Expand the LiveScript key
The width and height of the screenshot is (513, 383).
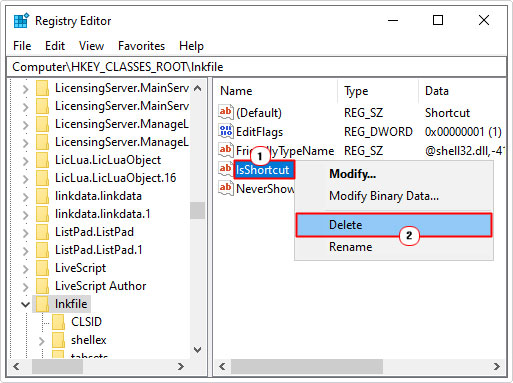point(25,269)
